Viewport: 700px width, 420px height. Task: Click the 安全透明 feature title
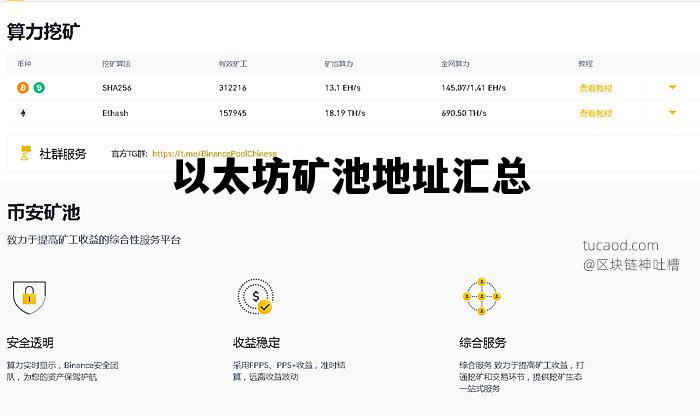(x=30, y=343)
